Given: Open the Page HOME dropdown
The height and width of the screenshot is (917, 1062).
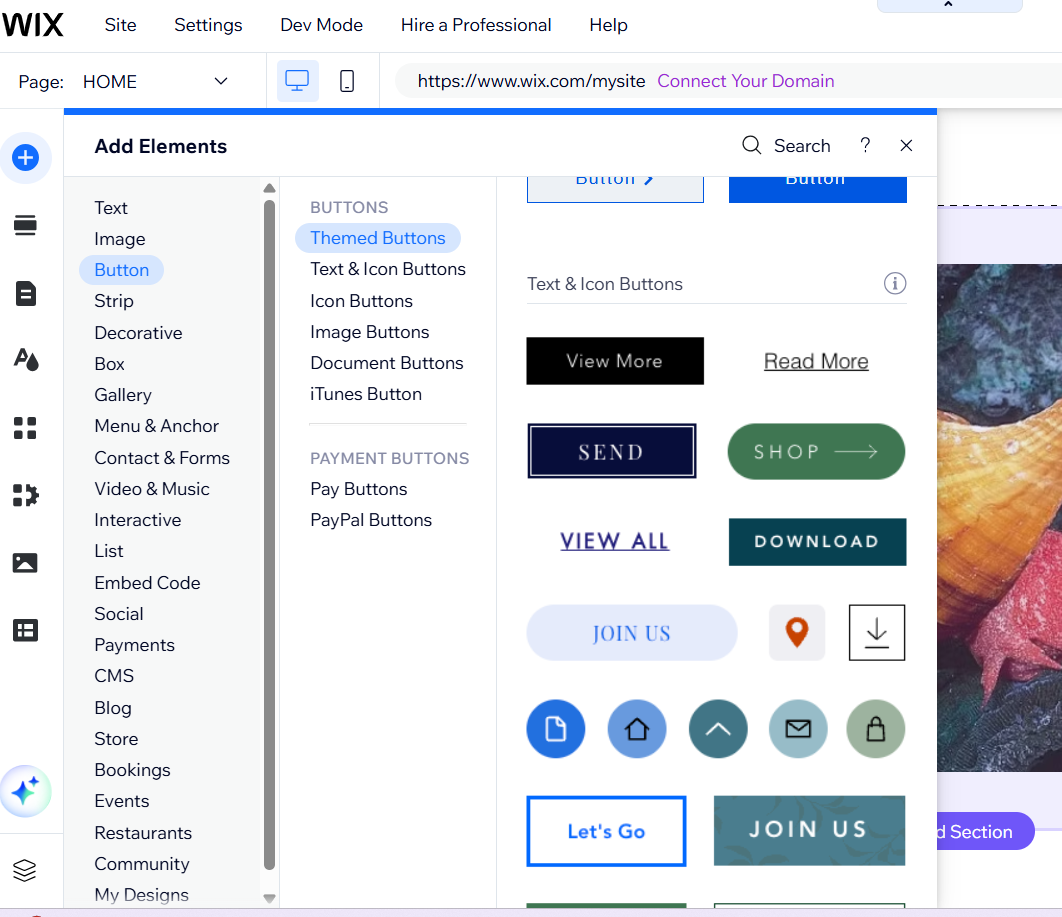Looking at the screenshot, I should [155, 81].
